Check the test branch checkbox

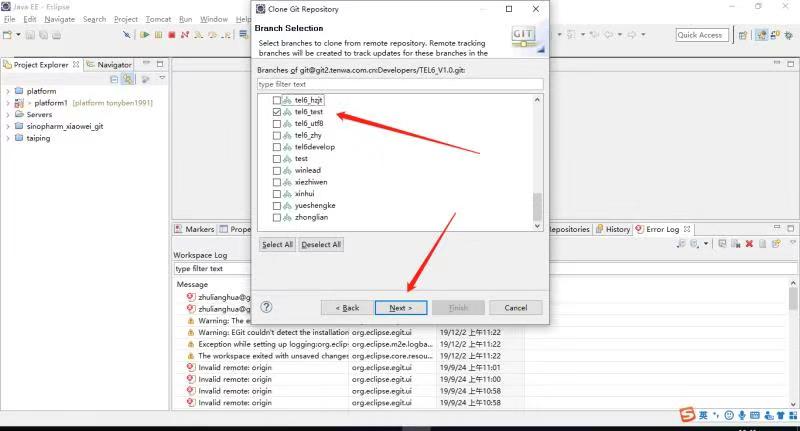click(x=277, y=159)
